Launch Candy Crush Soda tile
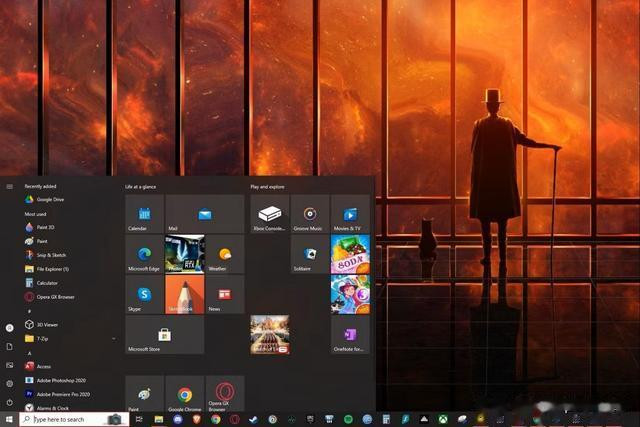Viewport: 640px width, 427px height. 350,254
